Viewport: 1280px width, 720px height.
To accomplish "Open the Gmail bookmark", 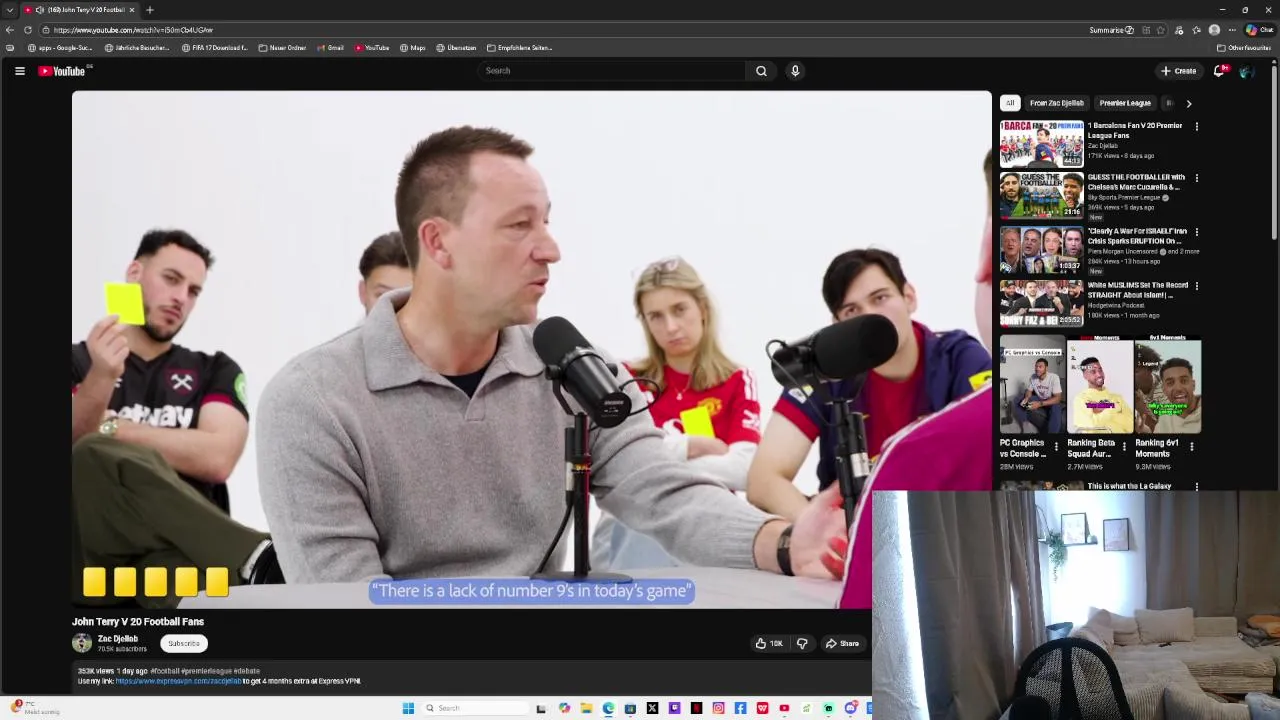I will [x=330, y=48].
